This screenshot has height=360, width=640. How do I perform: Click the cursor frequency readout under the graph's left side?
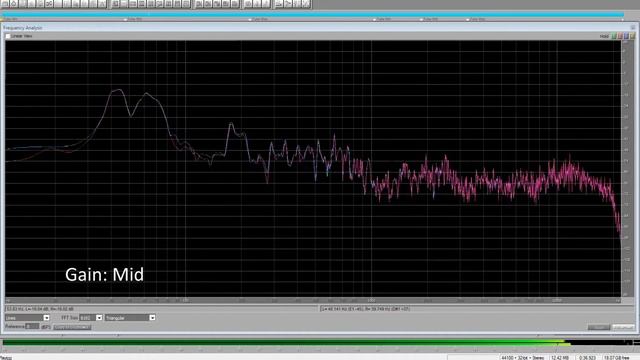coord(40,309)
